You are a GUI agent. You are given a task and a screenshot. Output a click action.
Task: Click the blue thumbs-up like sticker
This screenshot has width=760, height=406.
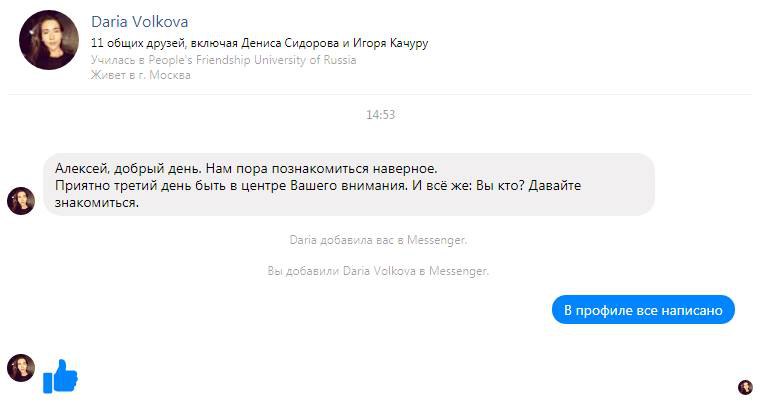pos(61,376)
